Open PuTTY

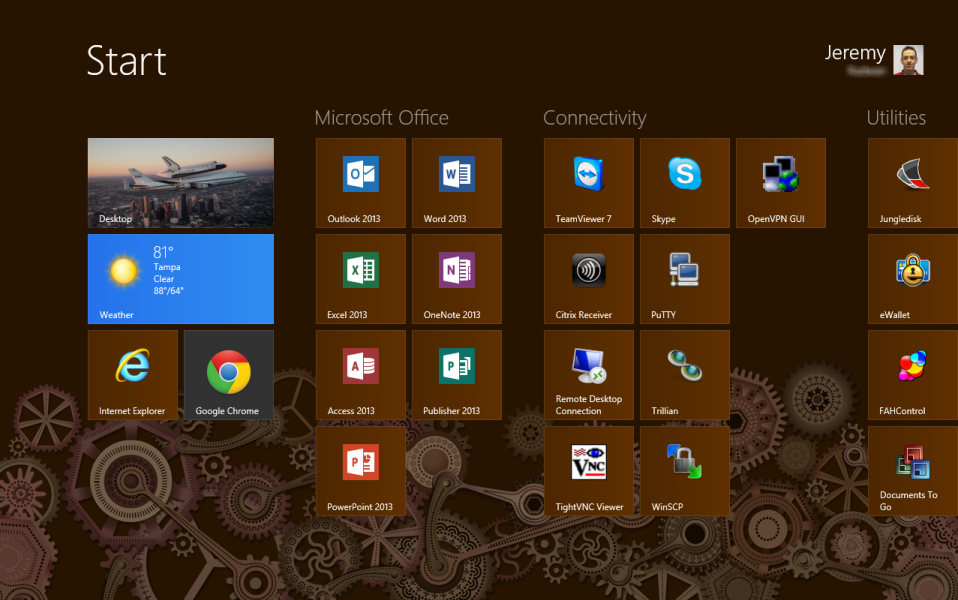[x=684, y=279]
